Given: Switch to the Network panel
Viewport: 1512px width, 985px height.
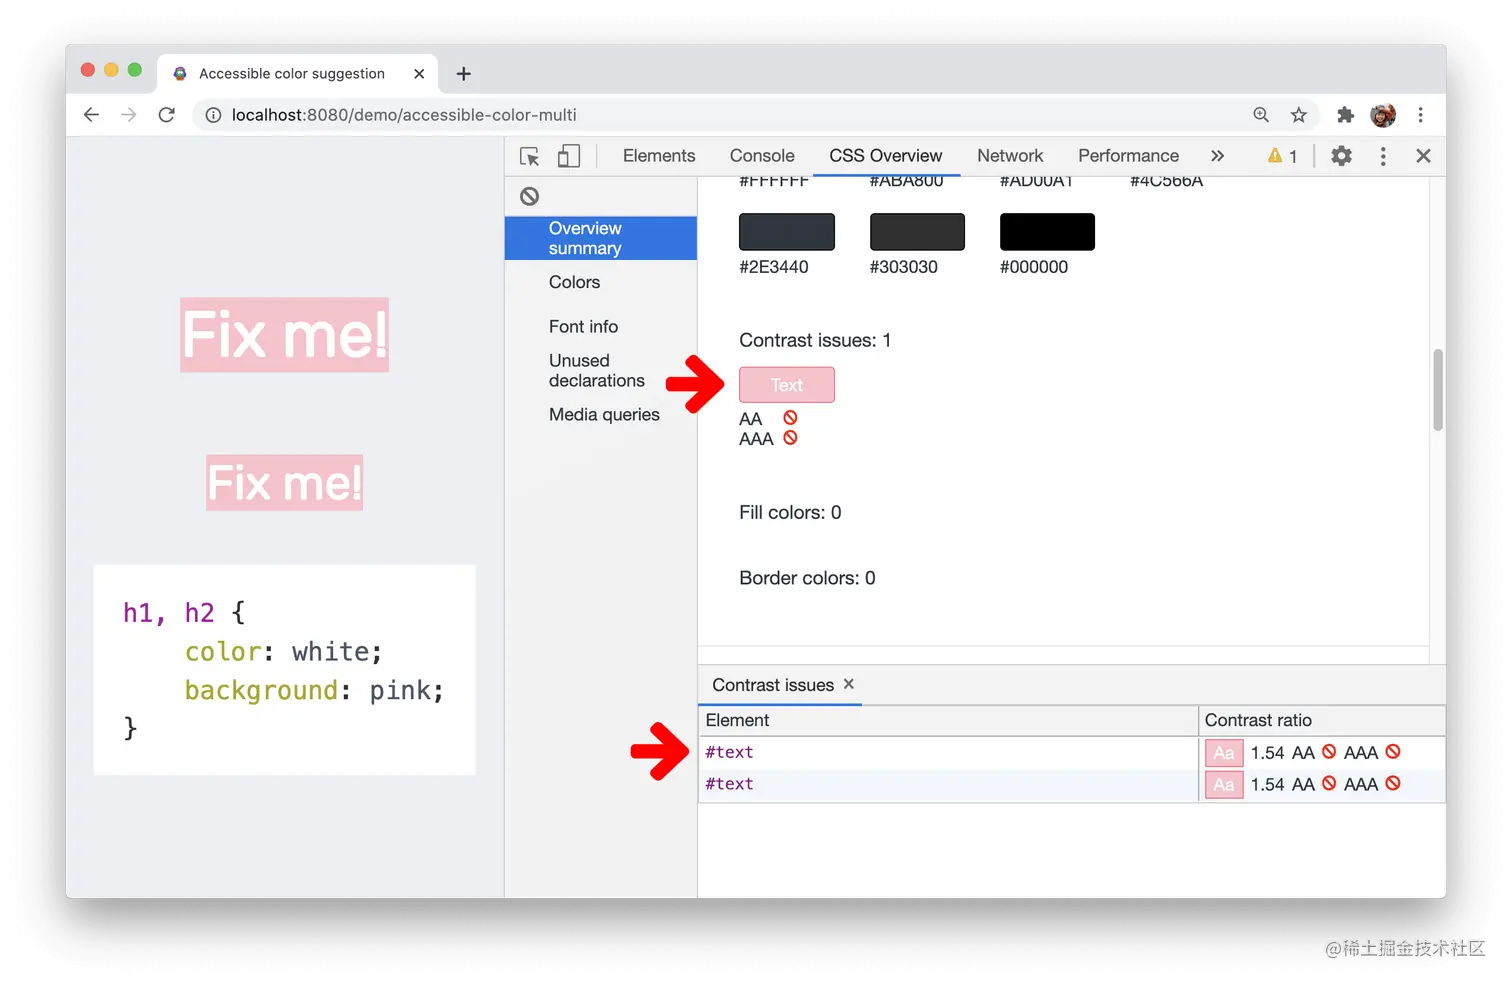Looking at the screenshot, I should [x=1010, y=156].
